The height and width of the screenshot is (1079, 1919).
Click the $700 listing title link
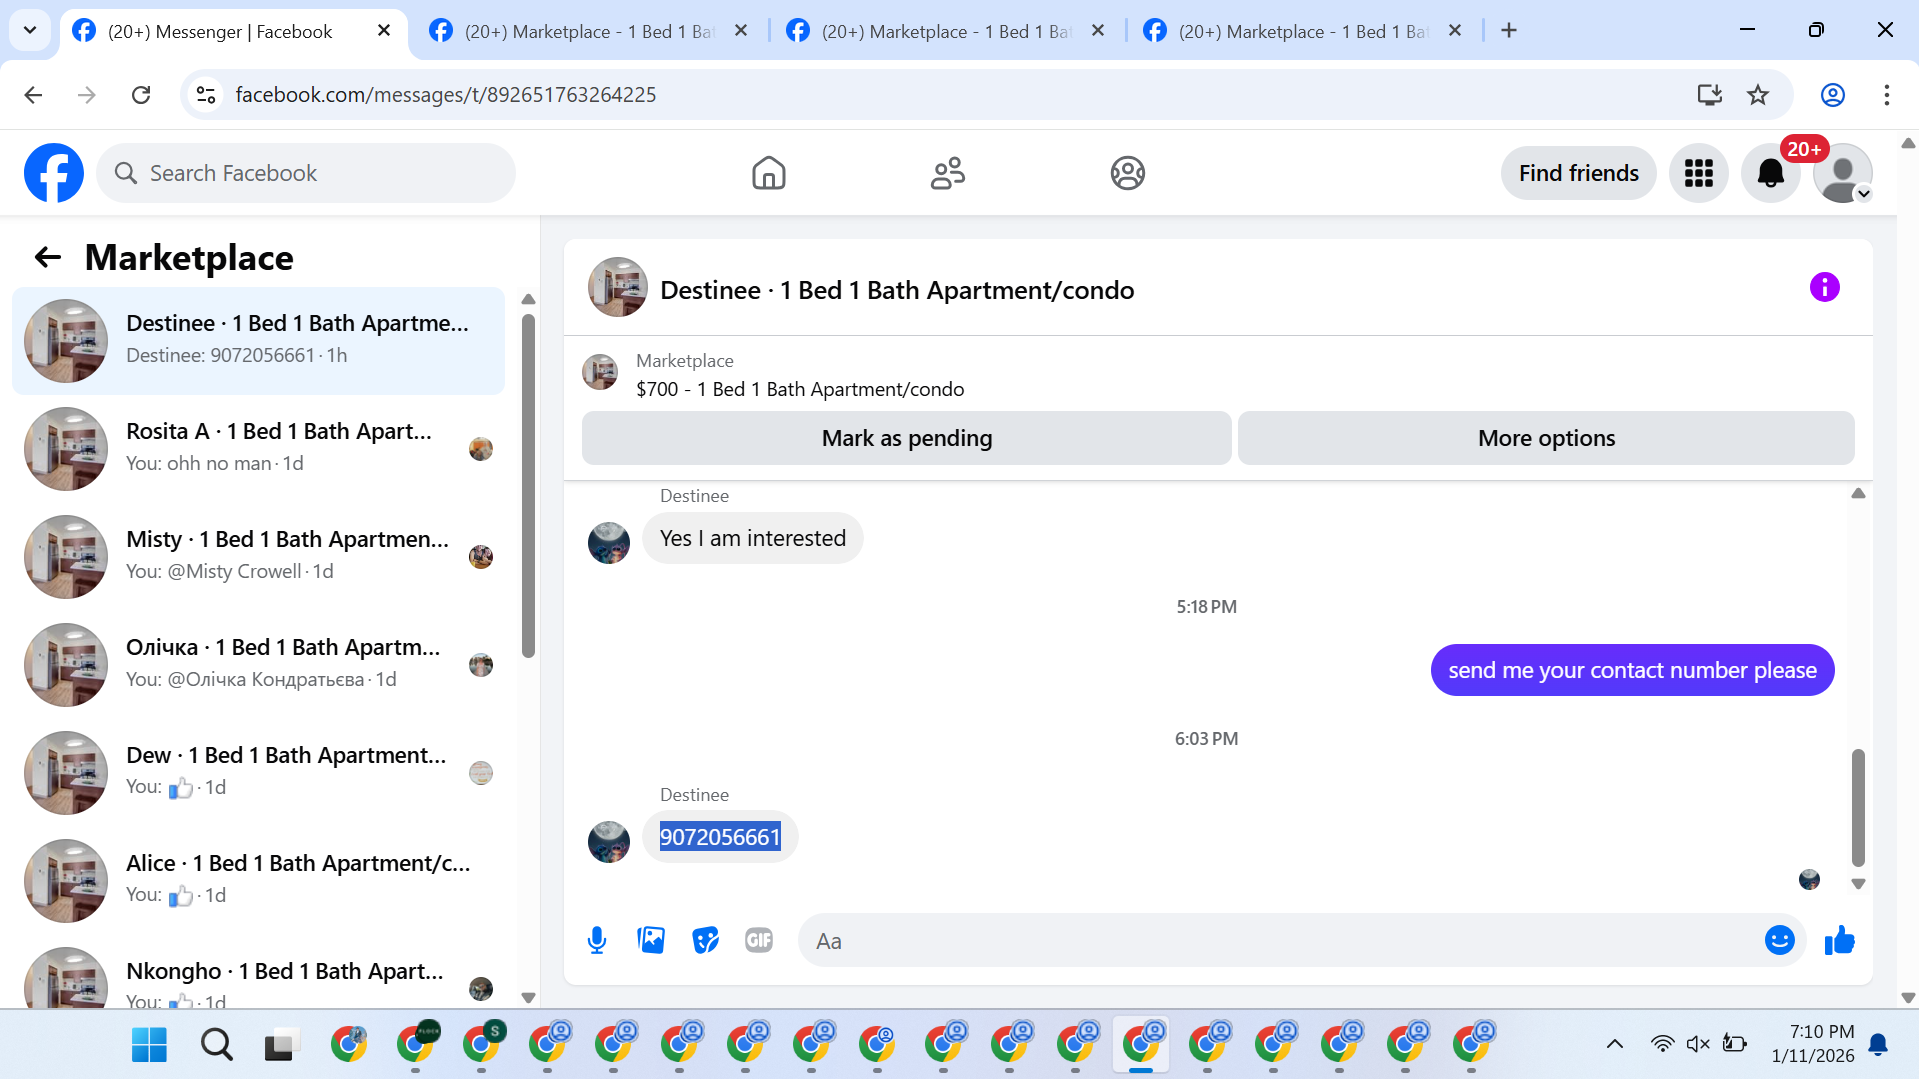pos(800,390)
